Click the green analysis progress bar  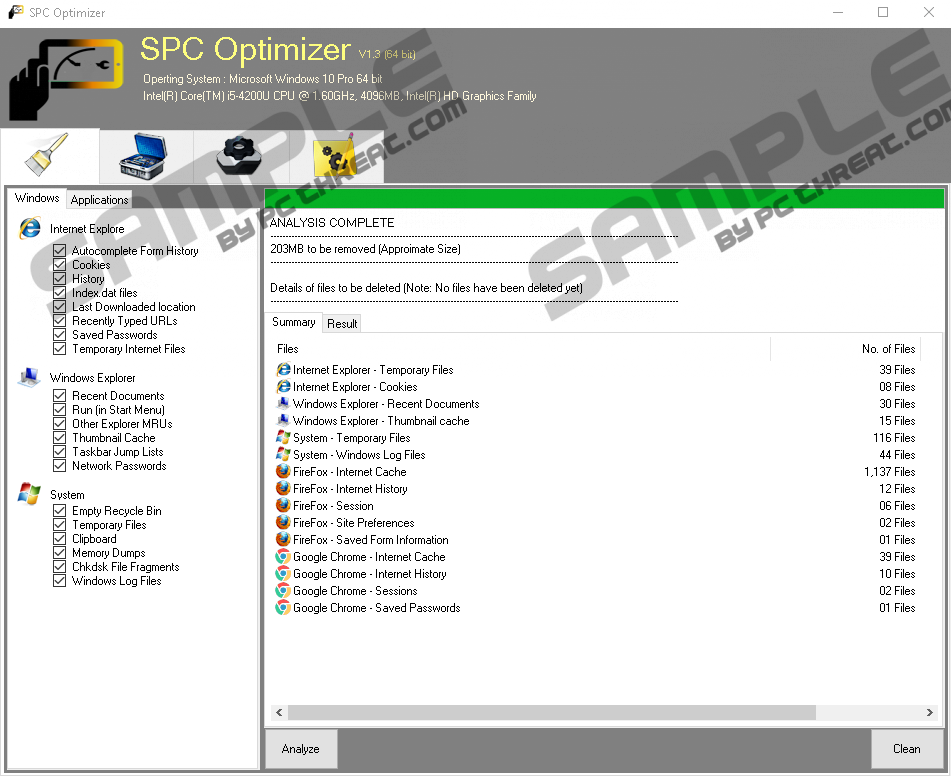[x=605, y=198]
